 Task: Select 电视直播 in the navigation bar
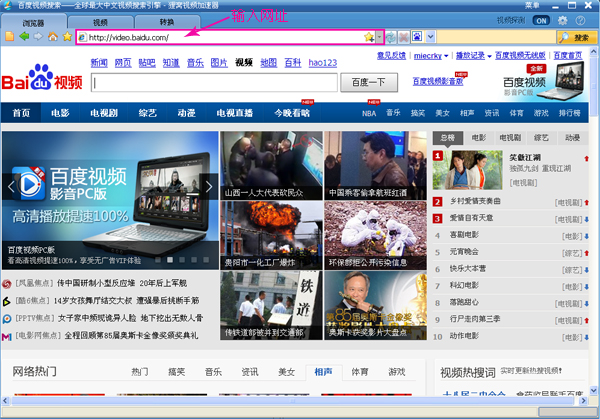click(x=235, y=113)
